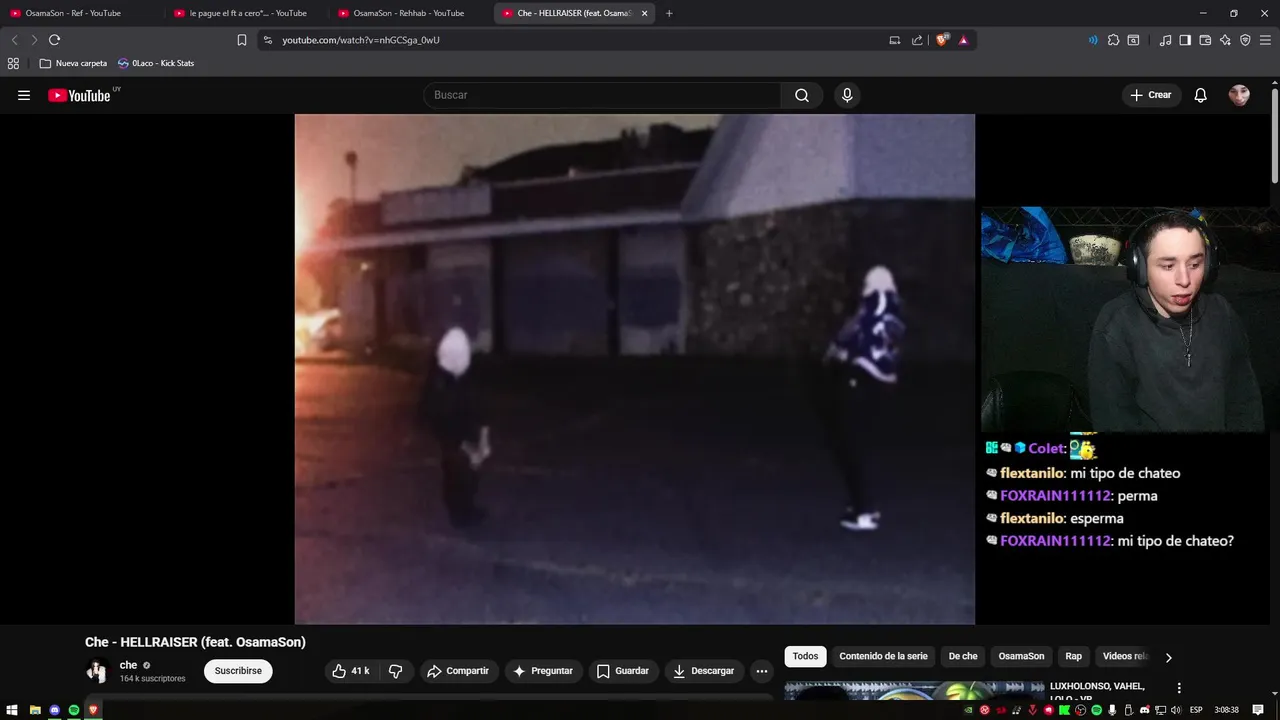
Task: Open YouTube notifications bell
Action: [x=1201, y=95]
